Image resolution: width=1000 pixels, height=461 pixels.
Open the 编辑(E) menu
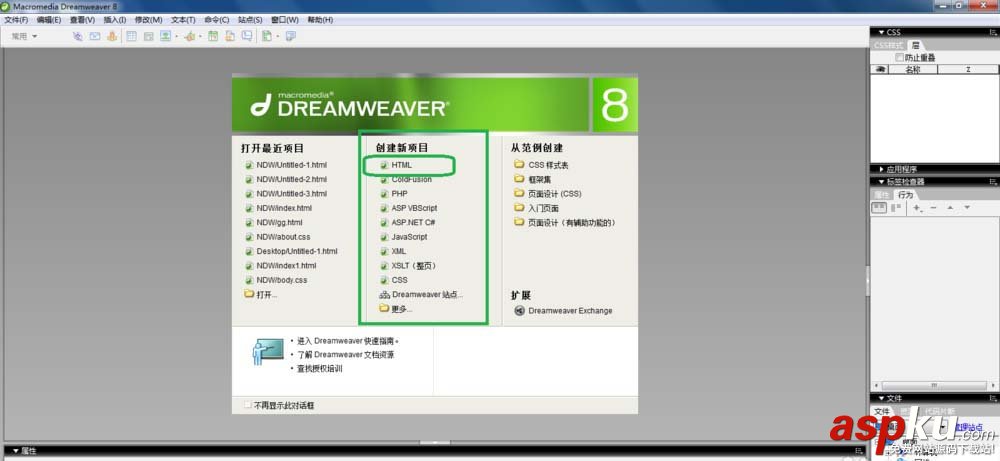point(49,20)
